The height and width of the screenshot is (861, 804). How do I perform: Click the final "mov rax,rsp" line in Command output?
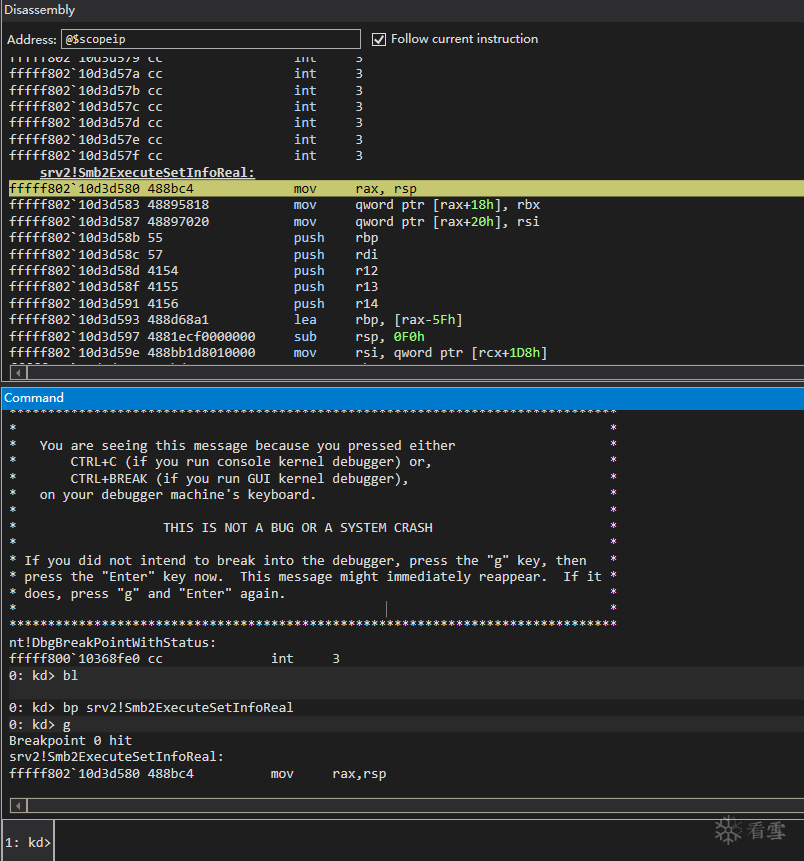pos(198,774)
